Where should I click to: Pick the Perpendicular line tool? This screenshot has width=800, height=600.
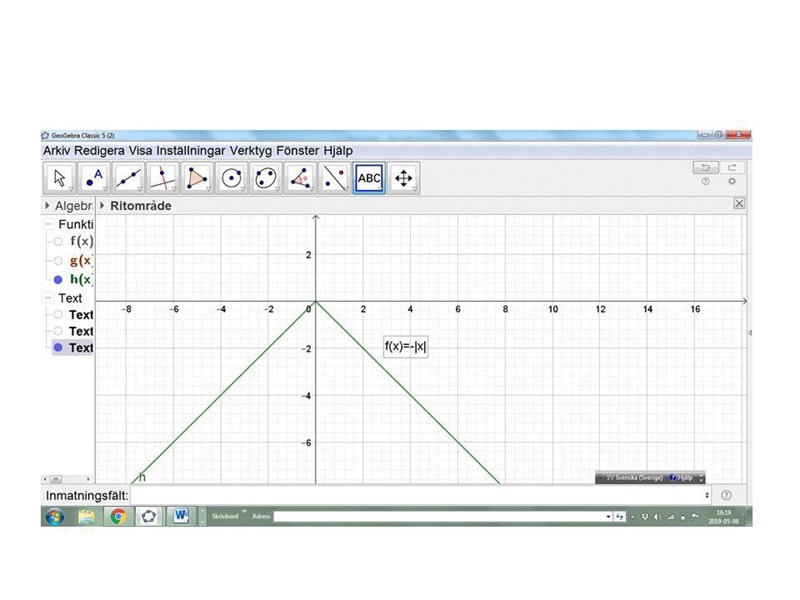coord(163,178)
